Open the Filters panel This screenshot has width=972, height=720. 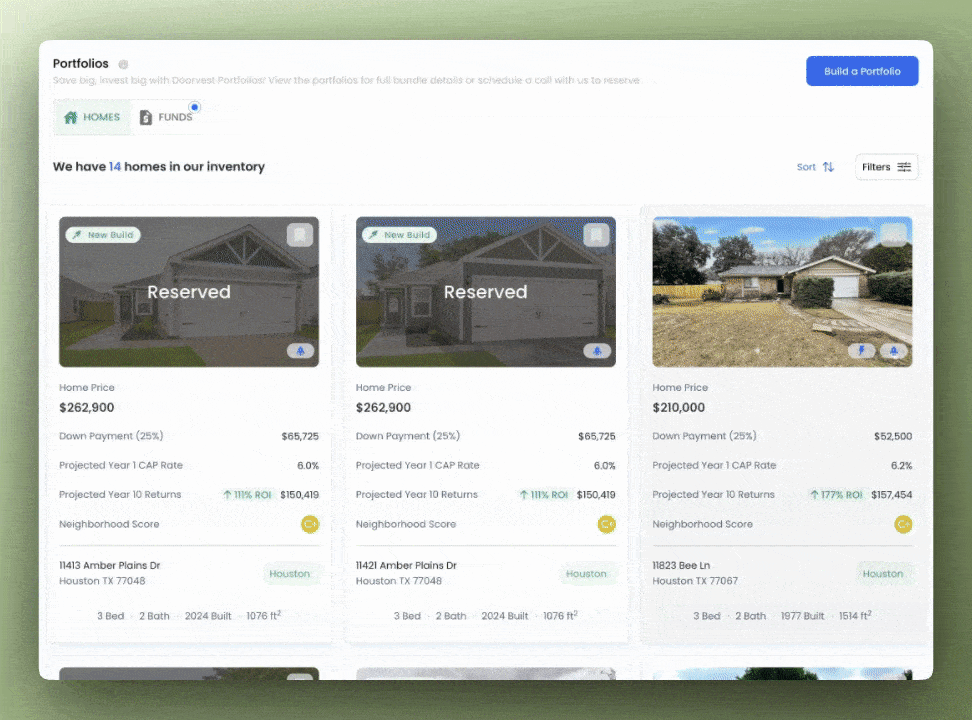886,167
